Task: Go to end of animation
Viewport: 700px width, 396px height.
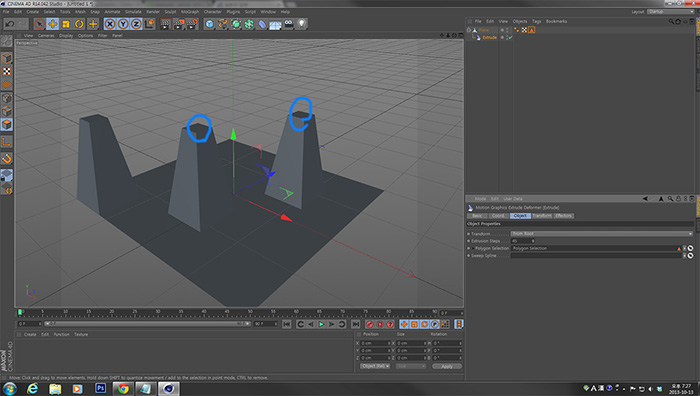Action: click(x=355, y=324)
